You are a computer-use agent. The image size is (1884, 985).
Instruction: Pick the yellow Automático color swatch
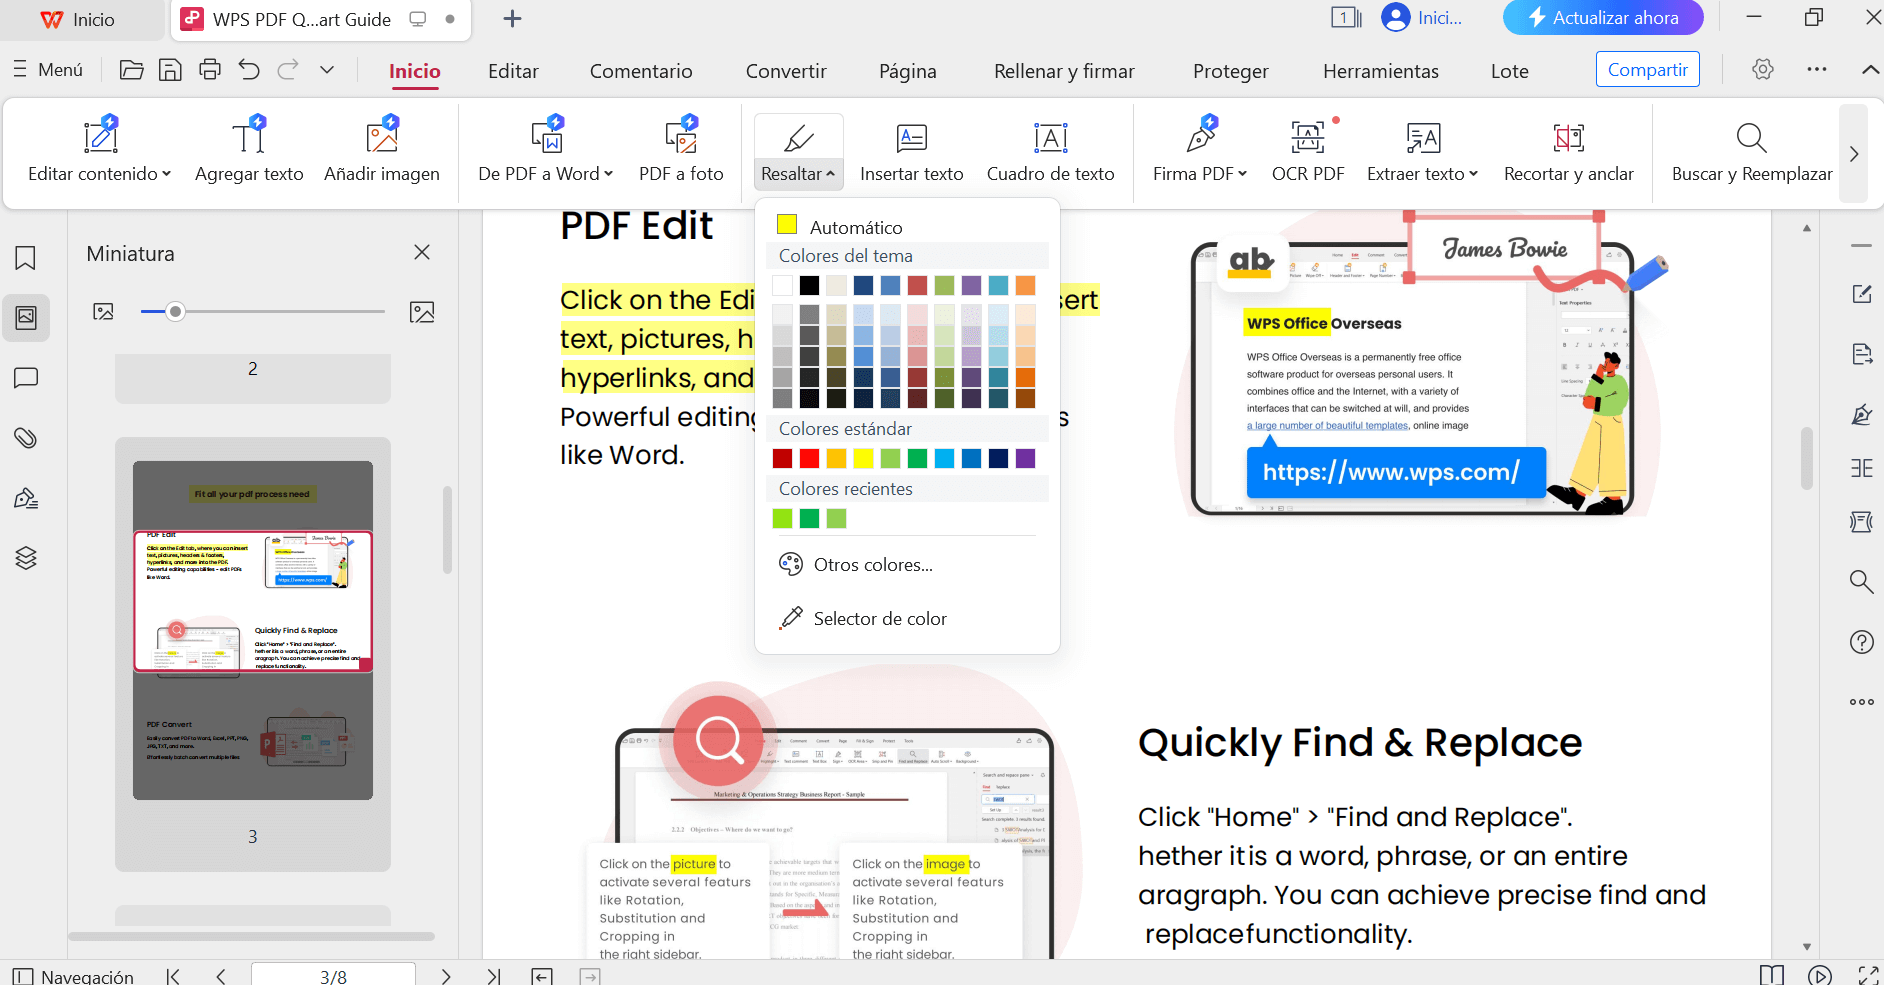pos(787,225)
